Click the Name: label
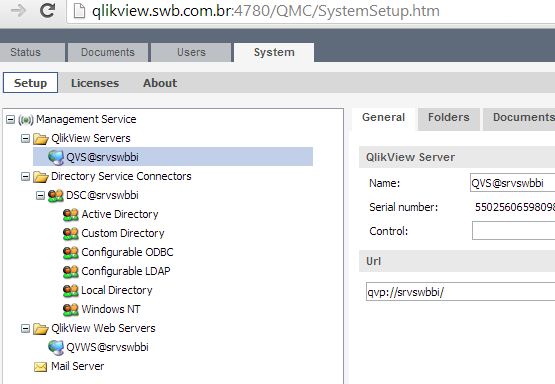The image size is (555, 384). [x=384, y=183]
